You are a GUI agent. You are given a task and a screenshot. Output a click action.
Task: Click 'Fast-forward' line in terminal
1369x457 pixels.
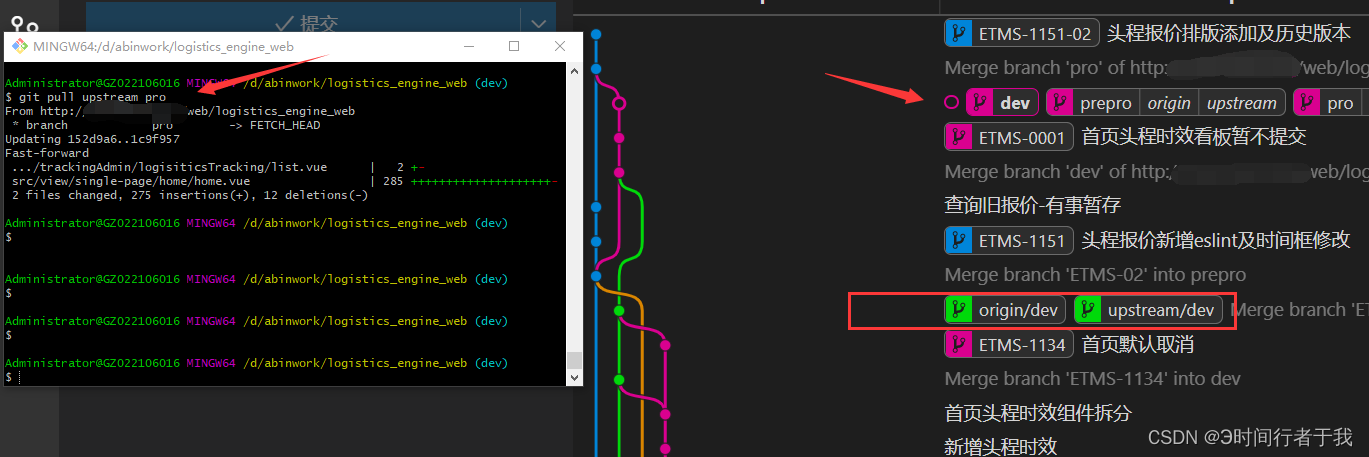tap(47, 153)
